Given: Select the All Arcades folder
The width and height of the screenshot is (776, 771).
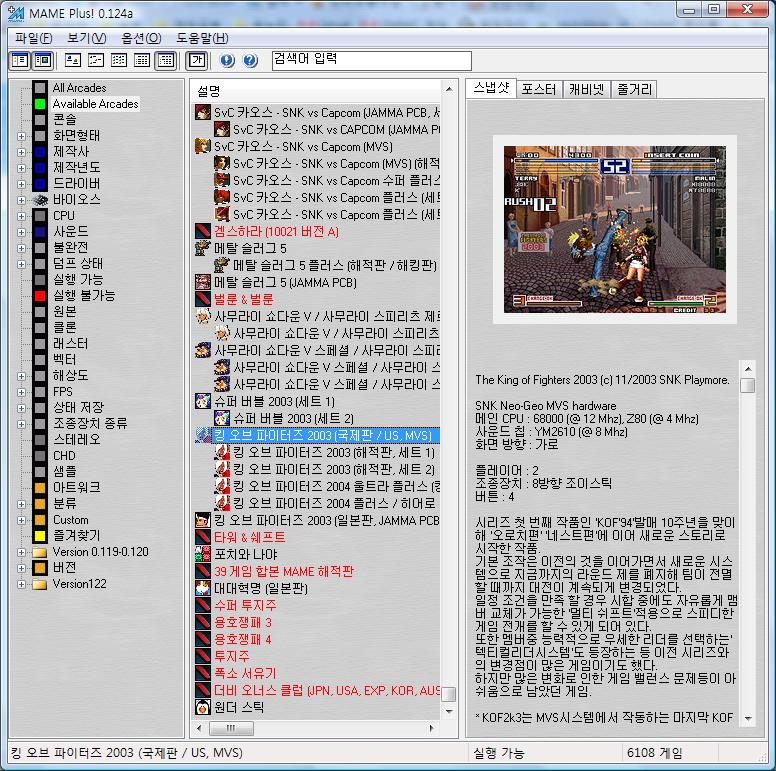Looking at the screenshot, I should point(79,88).
